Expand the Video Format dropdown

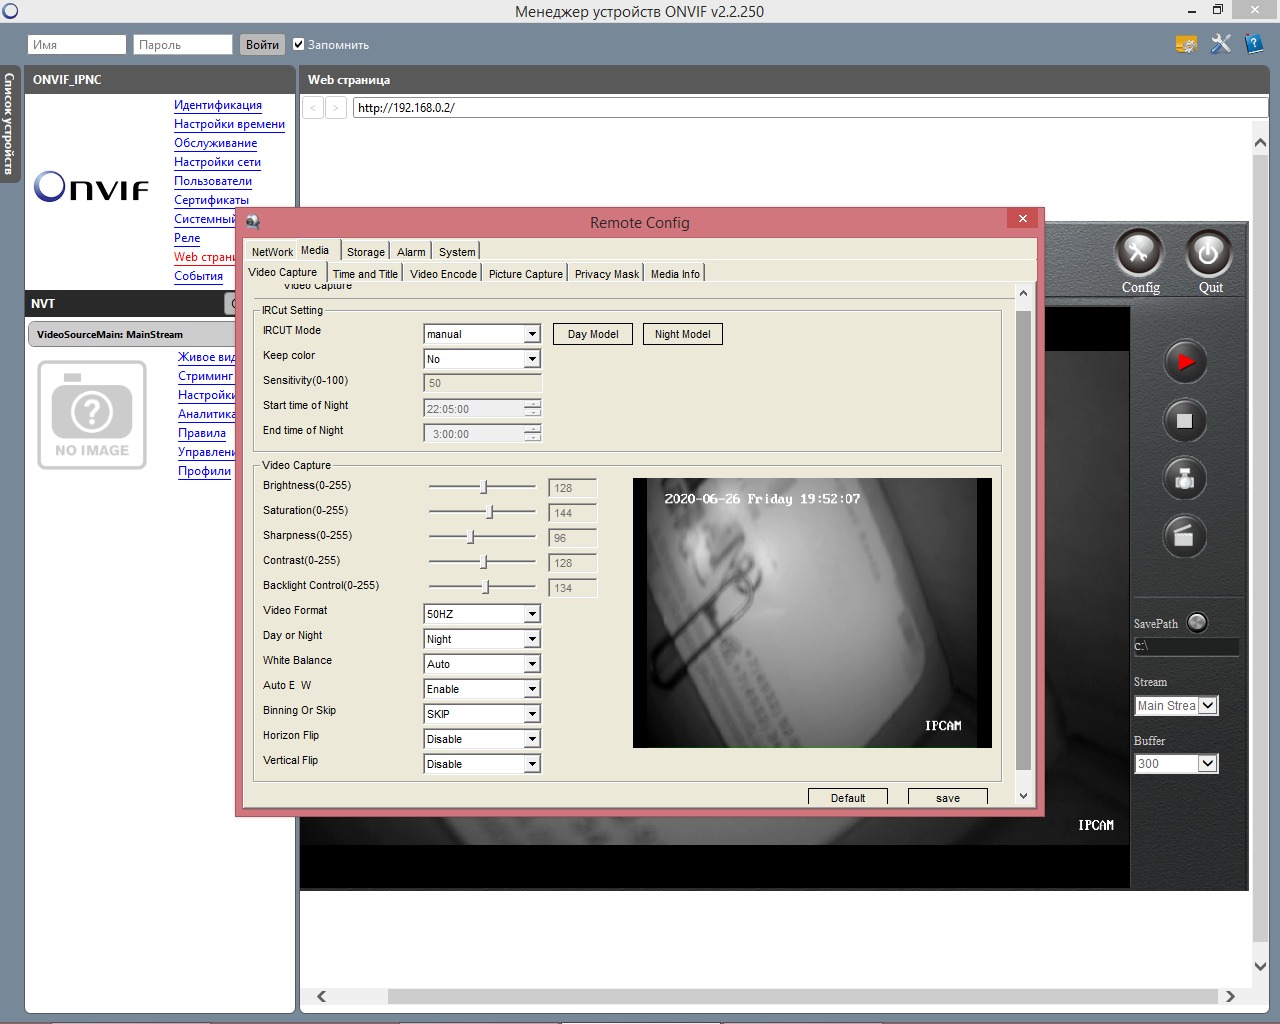pyautogui.click(x=532, y=614)
